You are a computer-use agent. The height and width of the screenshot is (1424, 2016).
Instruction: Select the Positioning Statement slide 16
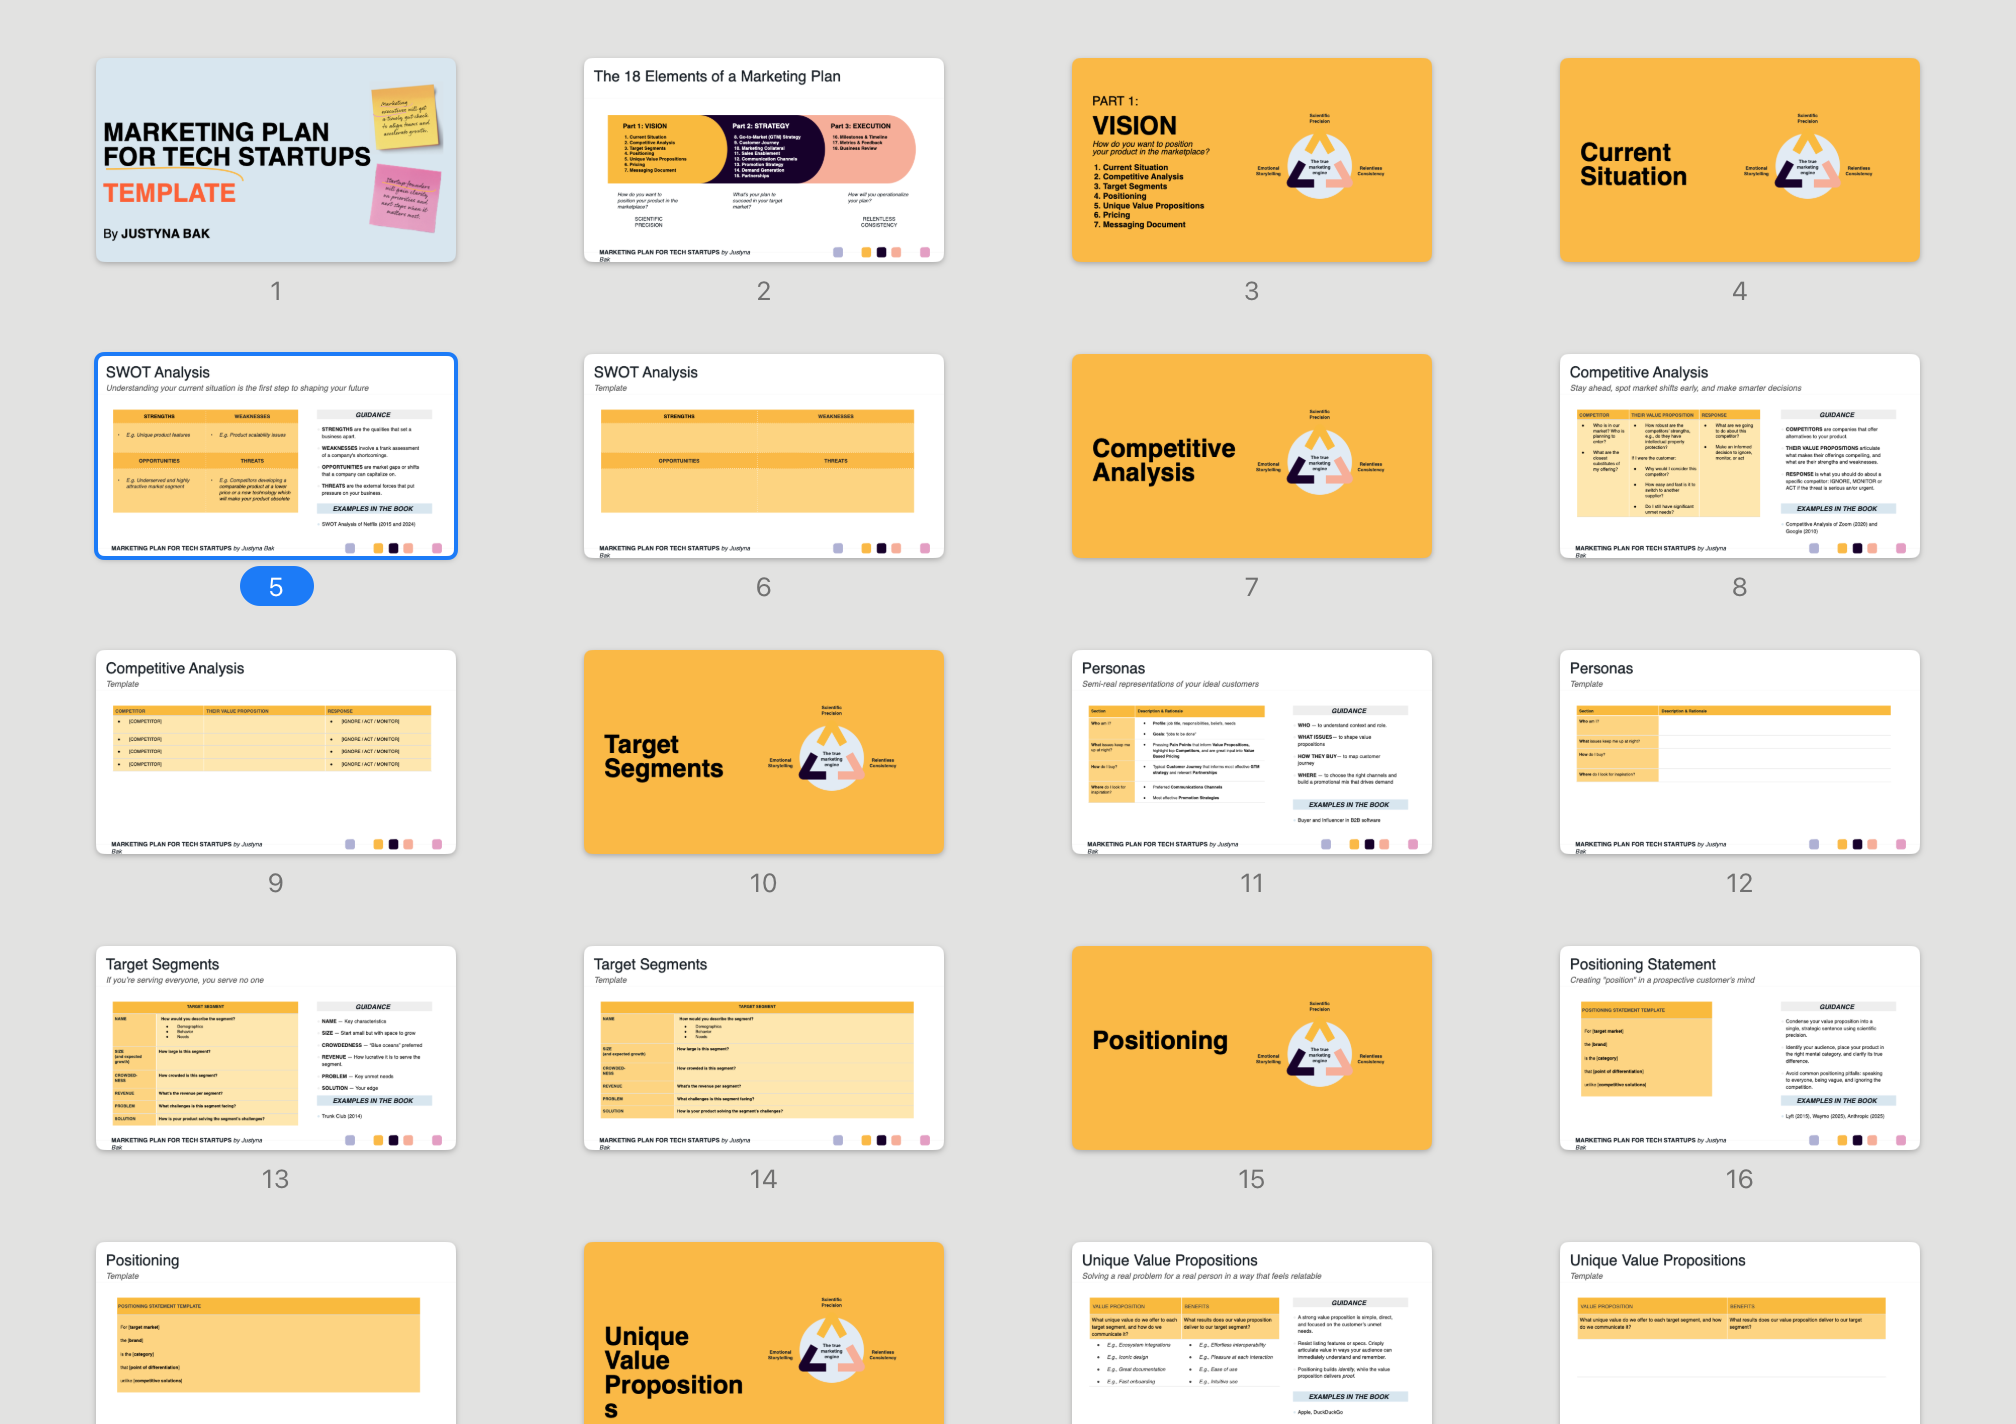point(1739,1048)
